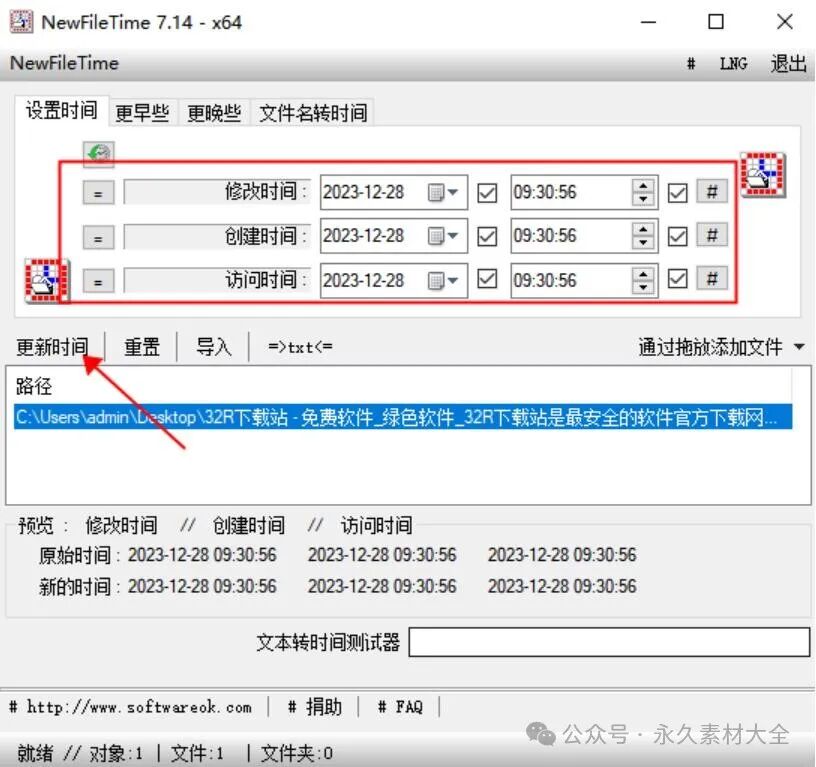Click the # FAQ link
The height and width of the screenshot is (767, 816).
click(x=400, y=707)
